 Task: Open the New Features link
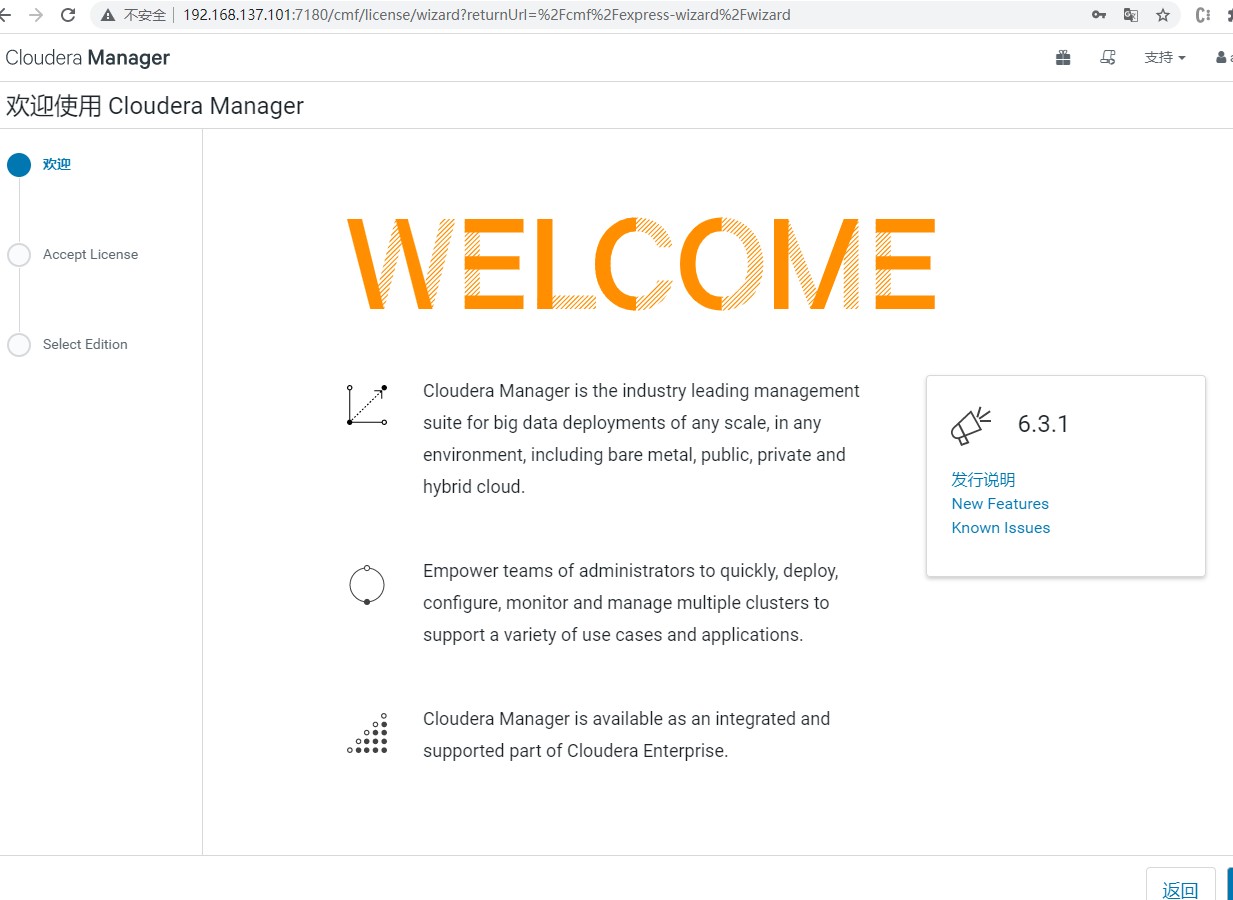[x=1000, y=504]
